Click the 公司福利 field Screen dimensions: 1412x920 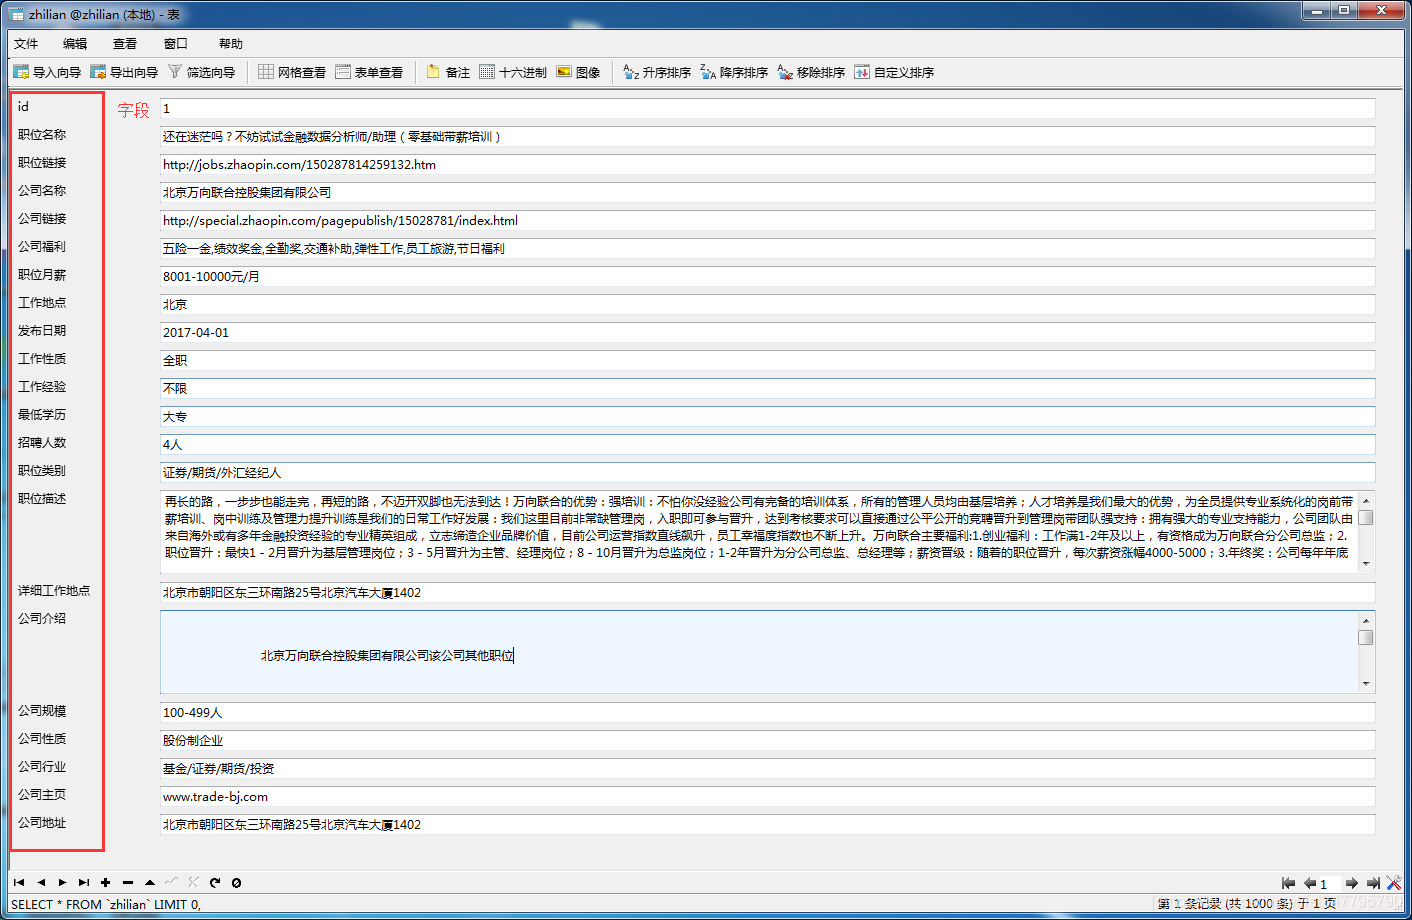pyautogui.click(x=767, y=248)
